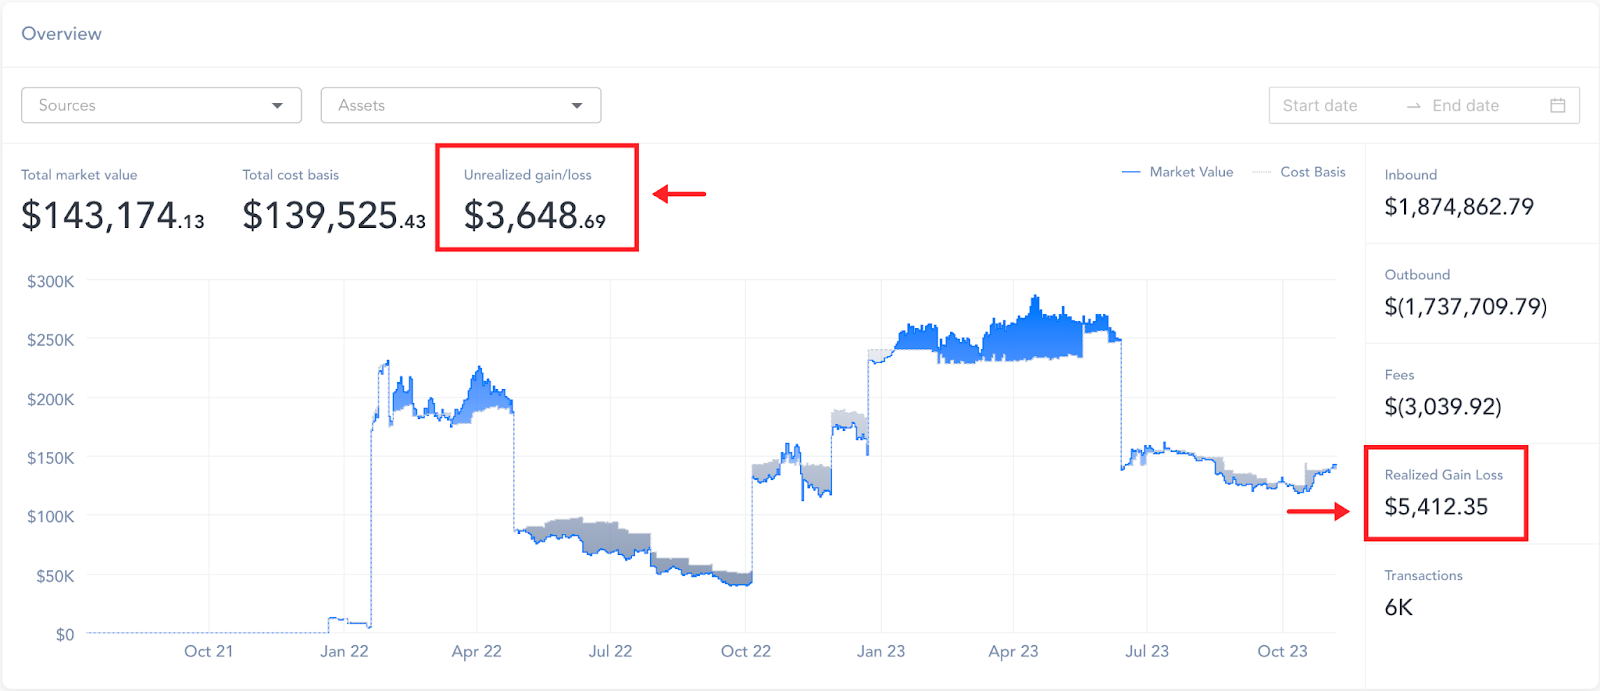Select the Realized Gain Loss figure
The width and height of the screenshot is (1600, 691).
point(1436,507)
